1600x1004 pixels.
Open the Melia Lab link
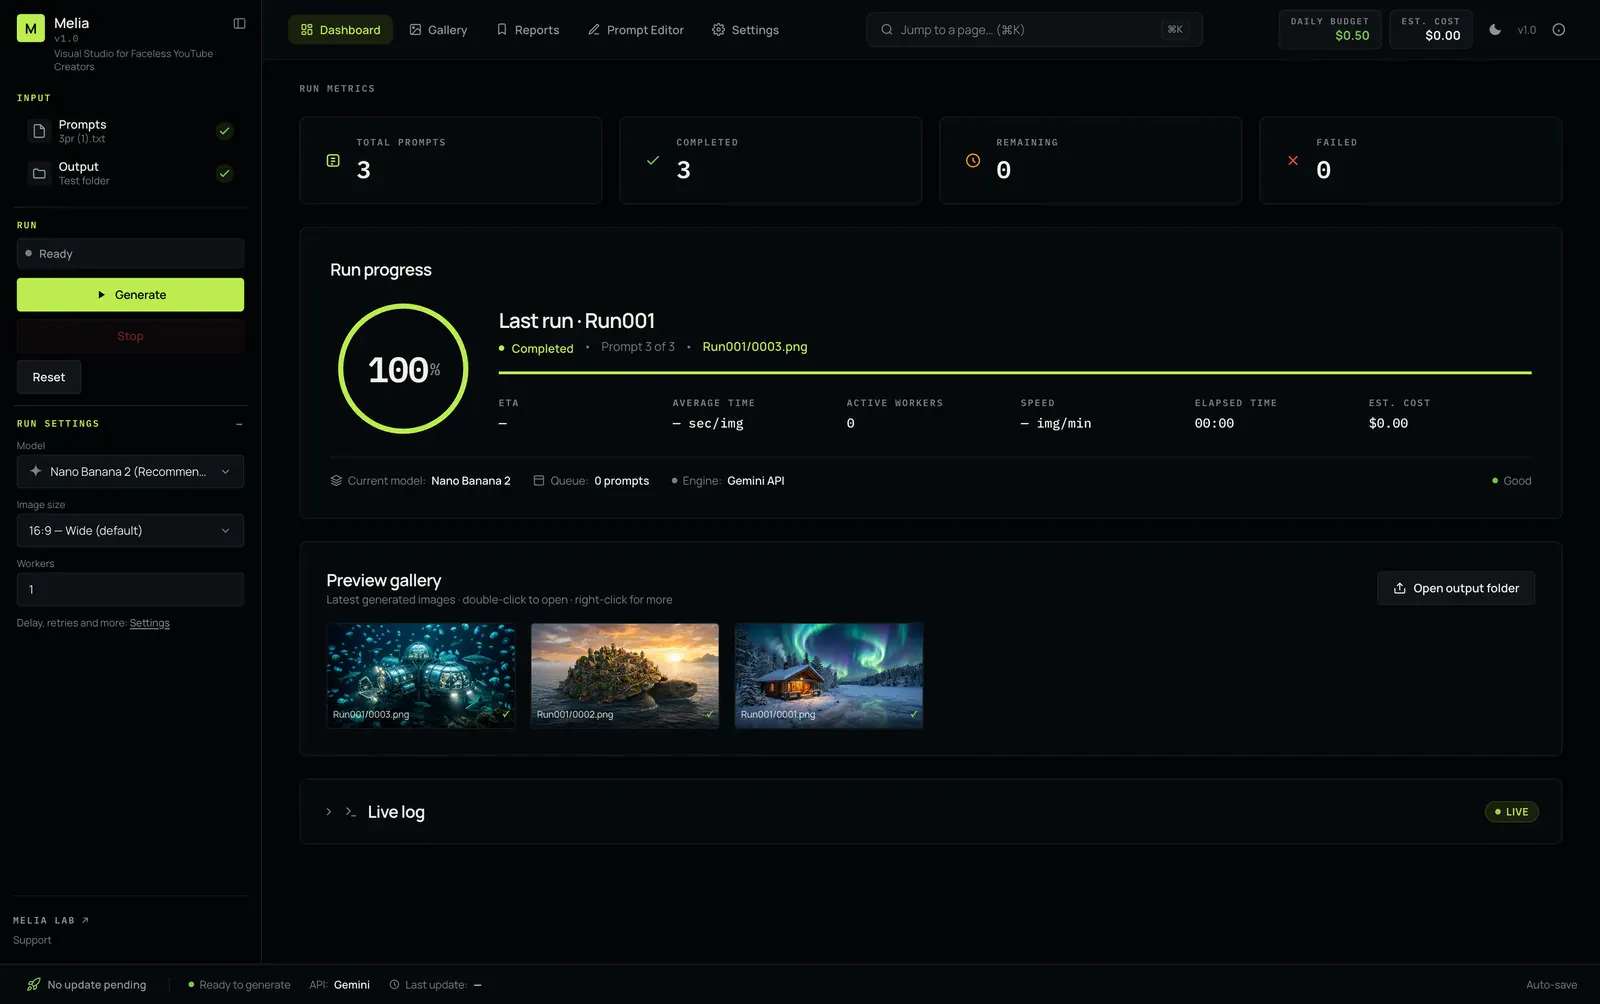pyautogui.click(x=51, y=920)
